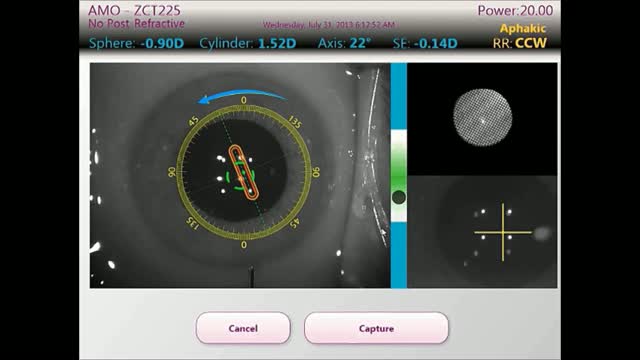Click the No Post Refractive label
Screen dimensions: 640x360
point(136,24)
